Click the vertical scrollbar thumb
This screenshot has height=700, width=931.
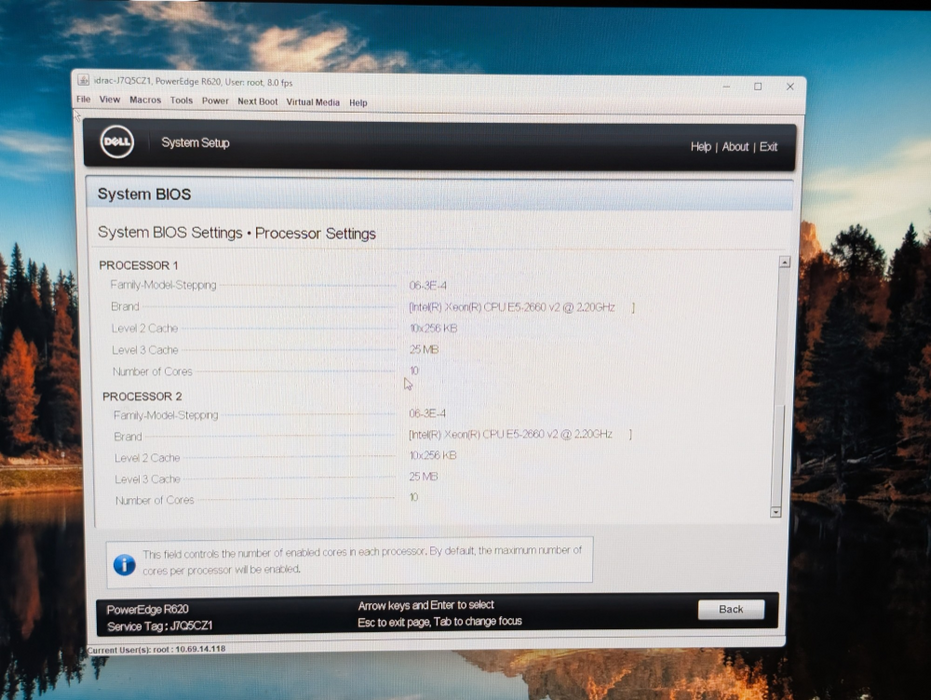point(778,454)
